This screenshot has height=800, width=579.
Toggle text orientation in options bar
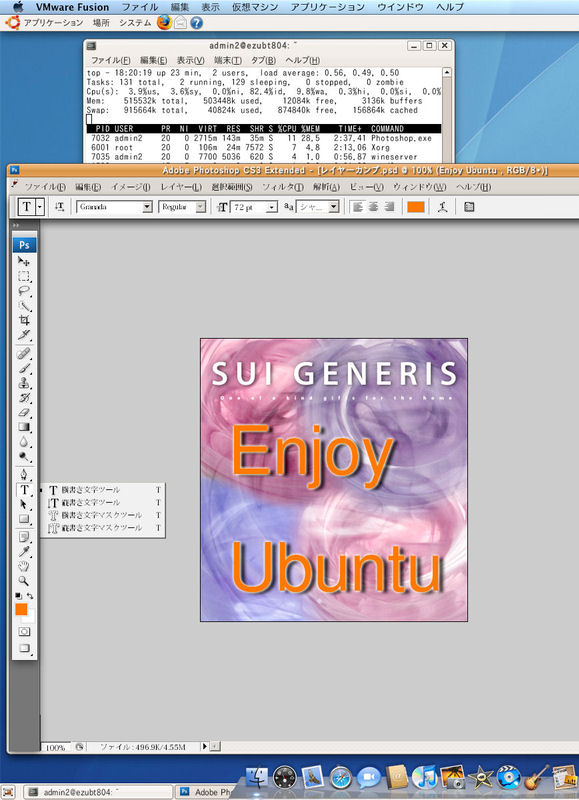click(x=59, y=207)
